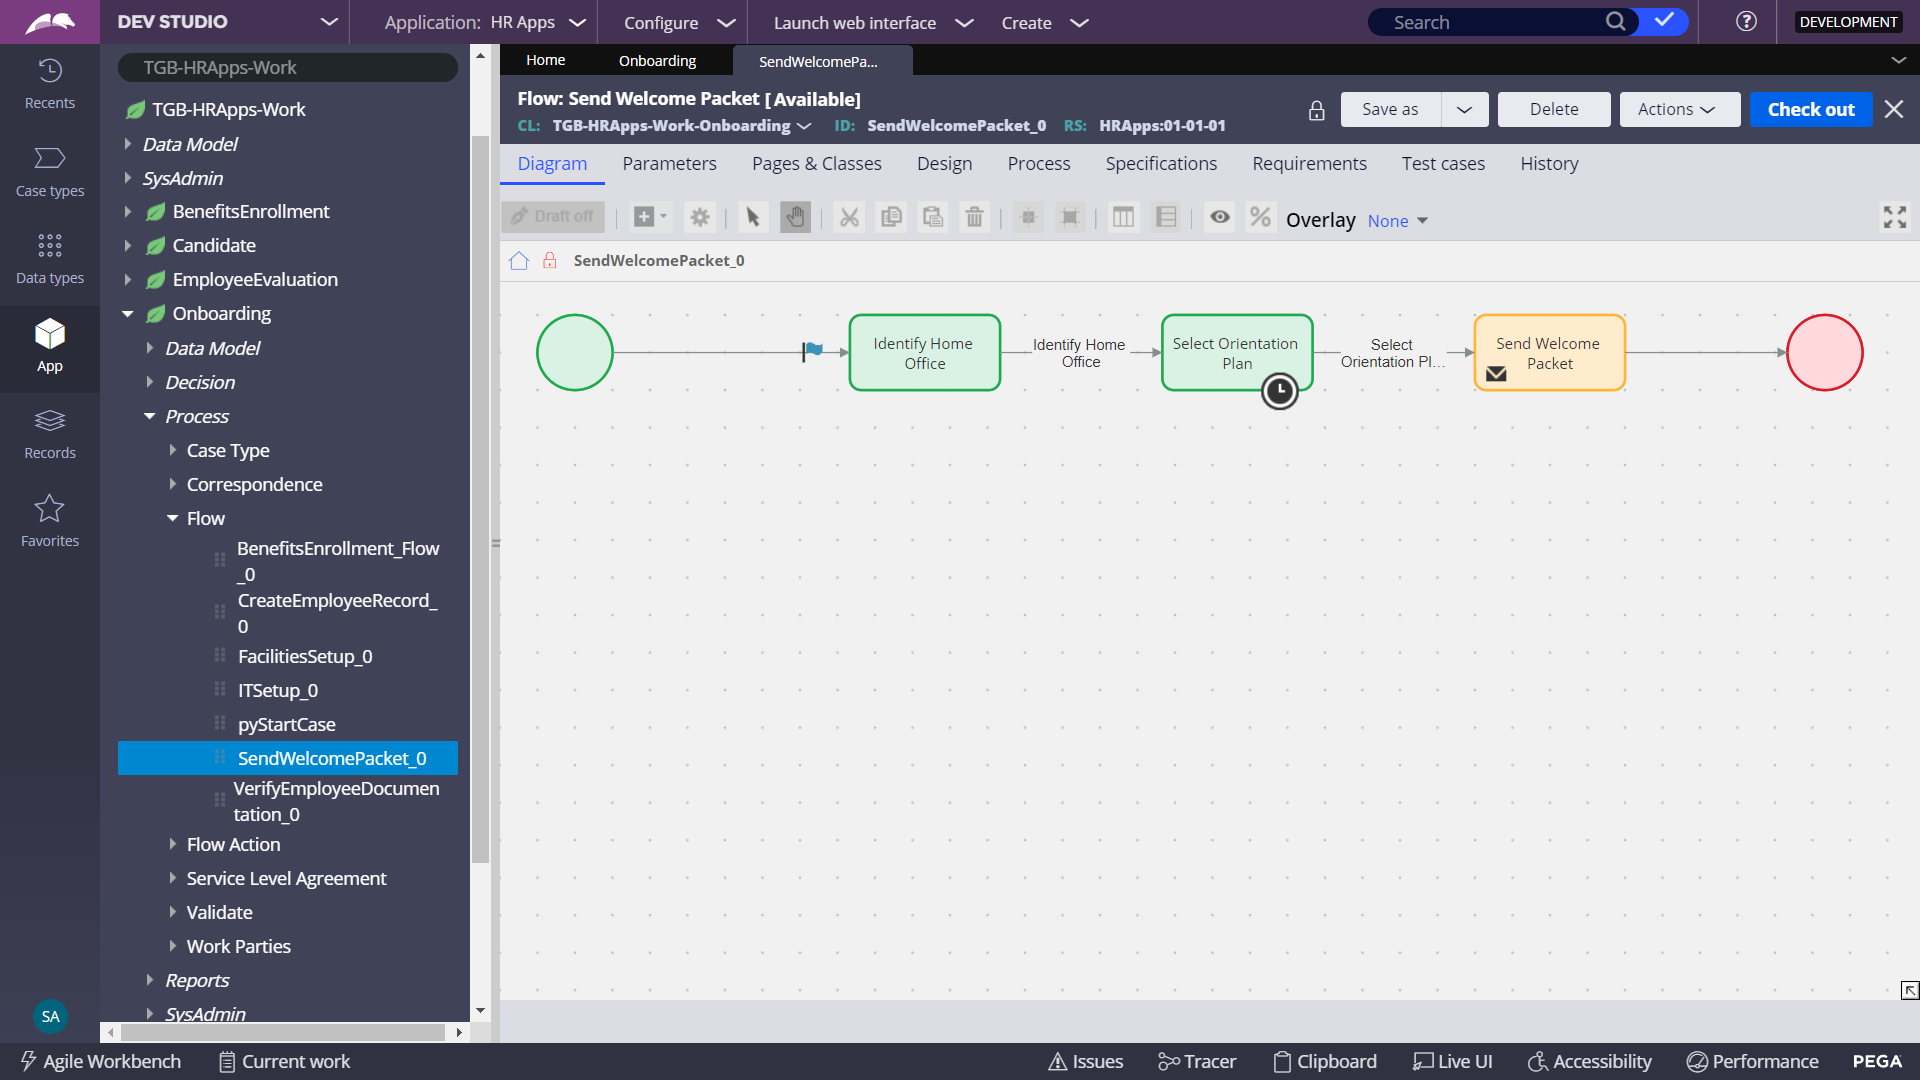Switch to the Specifications tab
Viewport: 1920px width, 1080px height.
(x=1161, y=164)
